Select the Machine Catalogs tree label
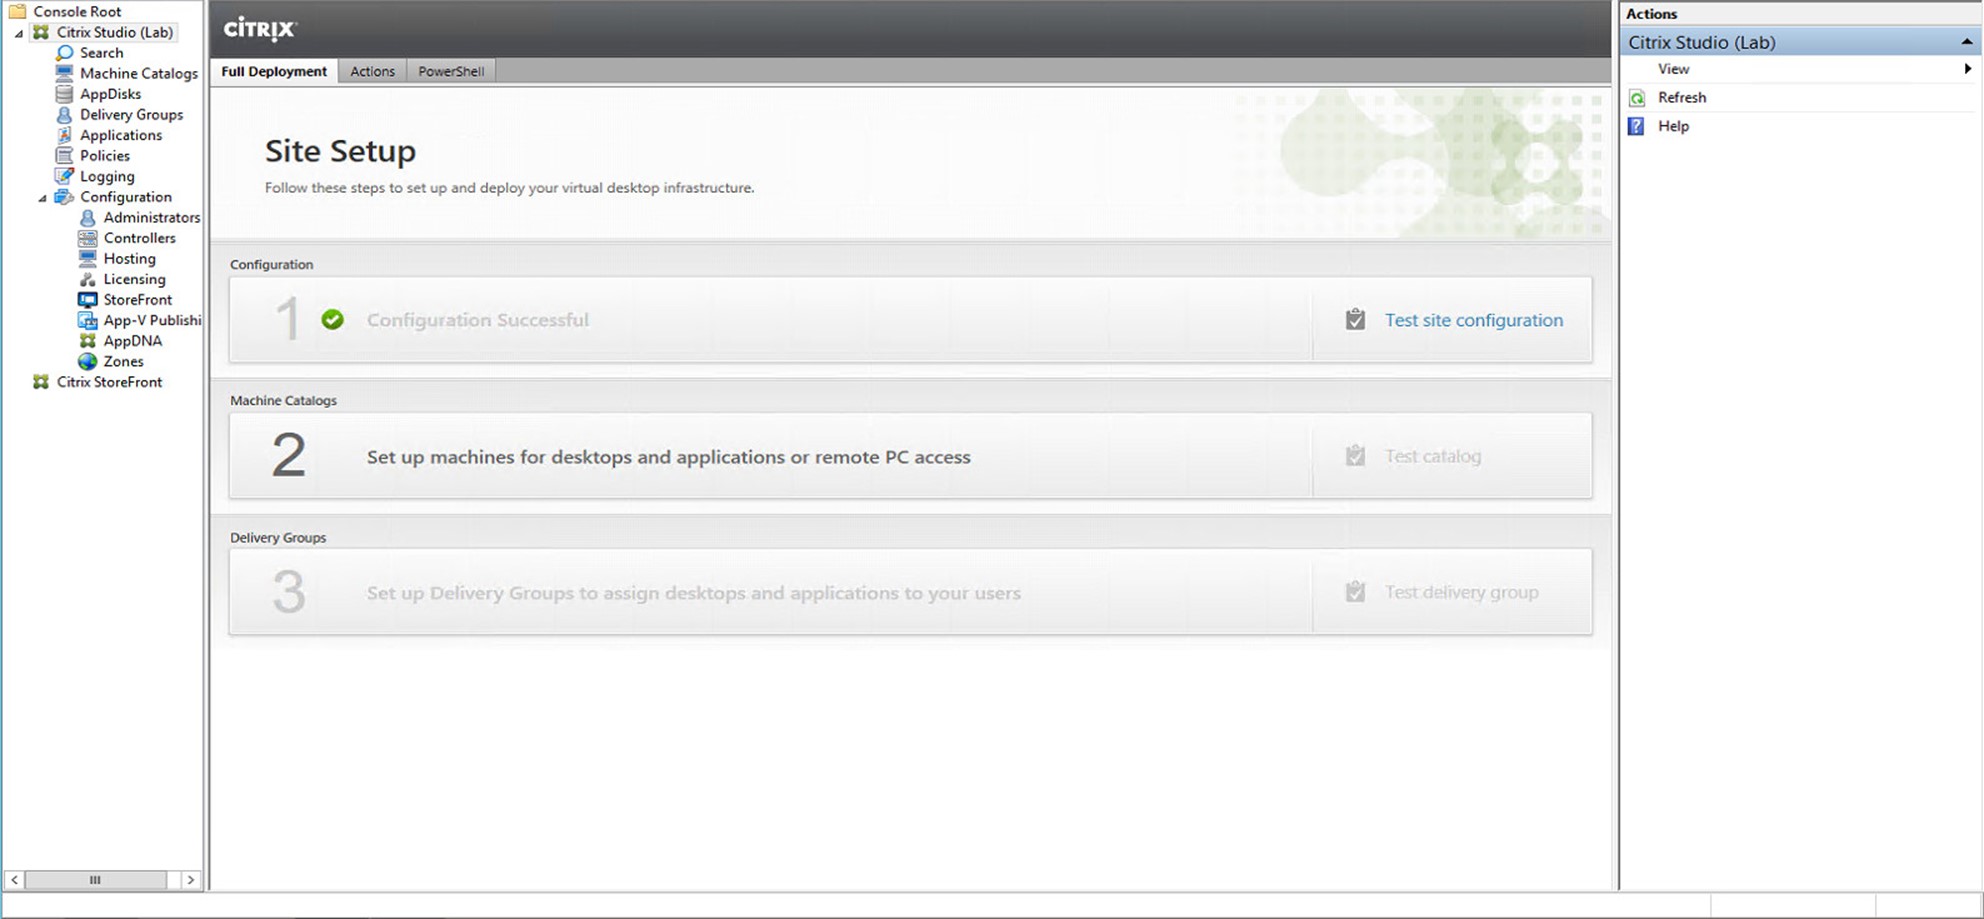1984x919 pixels. tap(139, 73)
